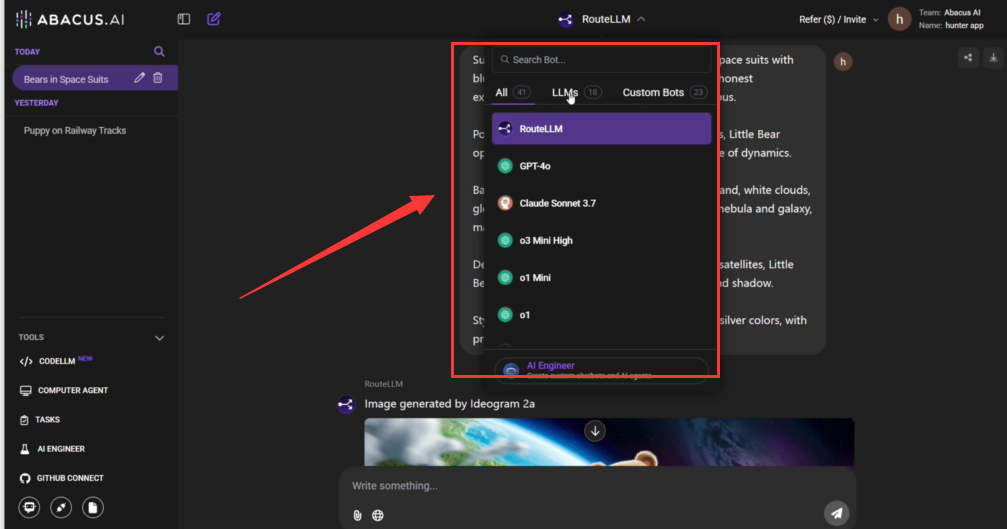
Task: Switch to the LLMs tab
Action: [576, 92]
